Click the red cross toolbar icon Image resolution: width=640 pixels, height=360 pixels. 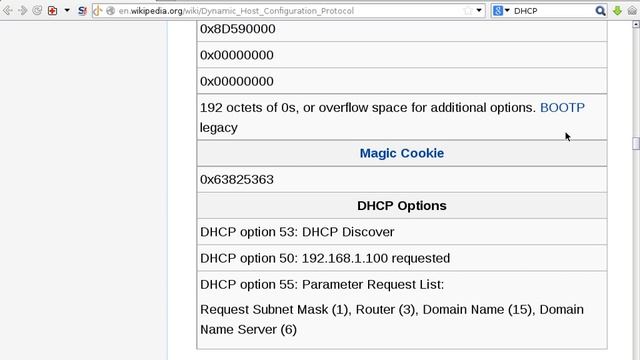coord(53,11)
